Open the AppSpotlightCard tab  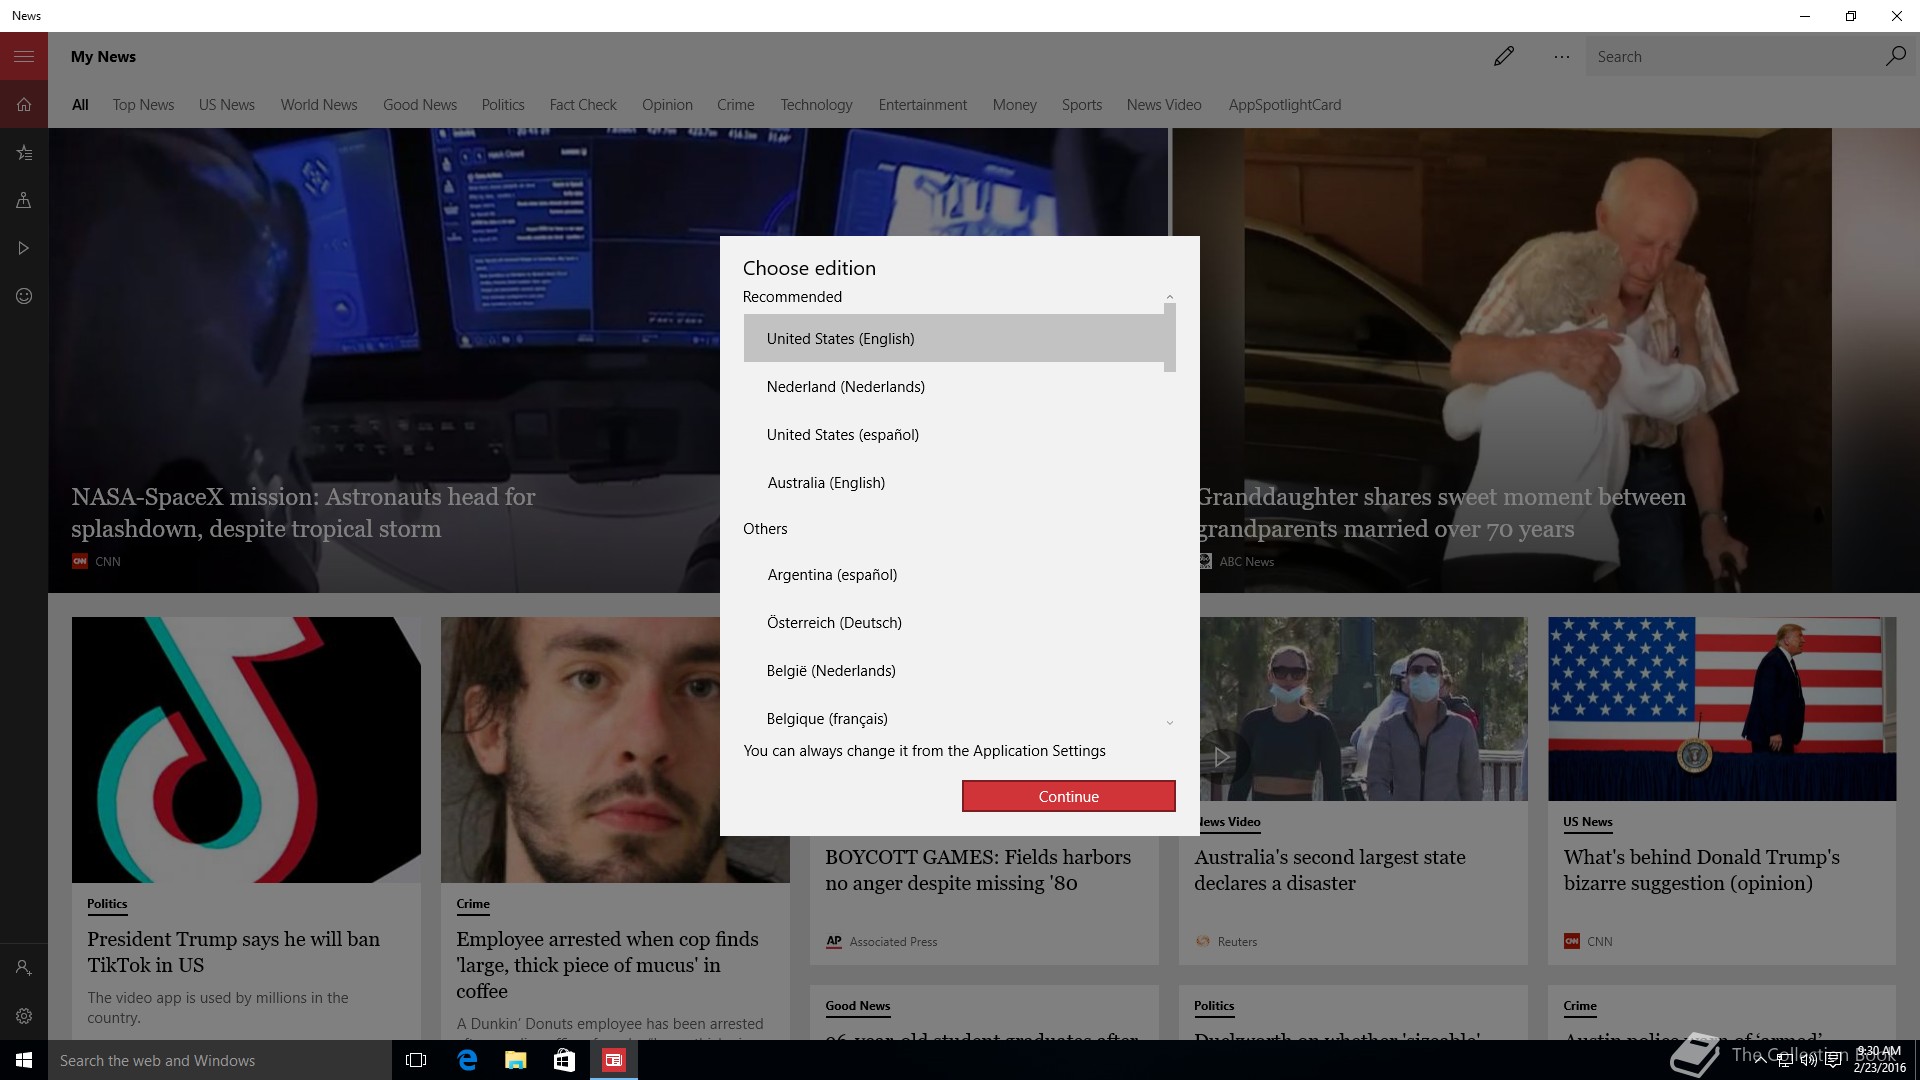1285,105
